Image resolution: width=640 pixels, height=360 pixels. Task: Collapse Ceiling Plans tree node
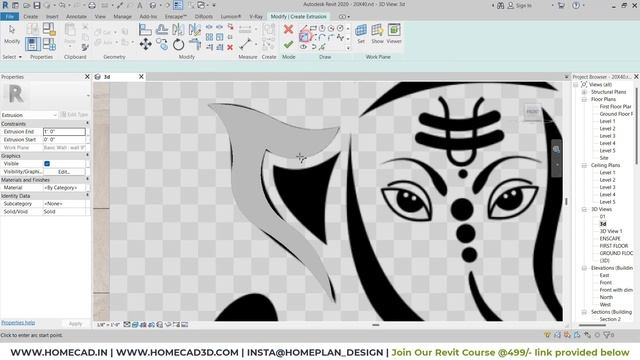tap(584, 165)
